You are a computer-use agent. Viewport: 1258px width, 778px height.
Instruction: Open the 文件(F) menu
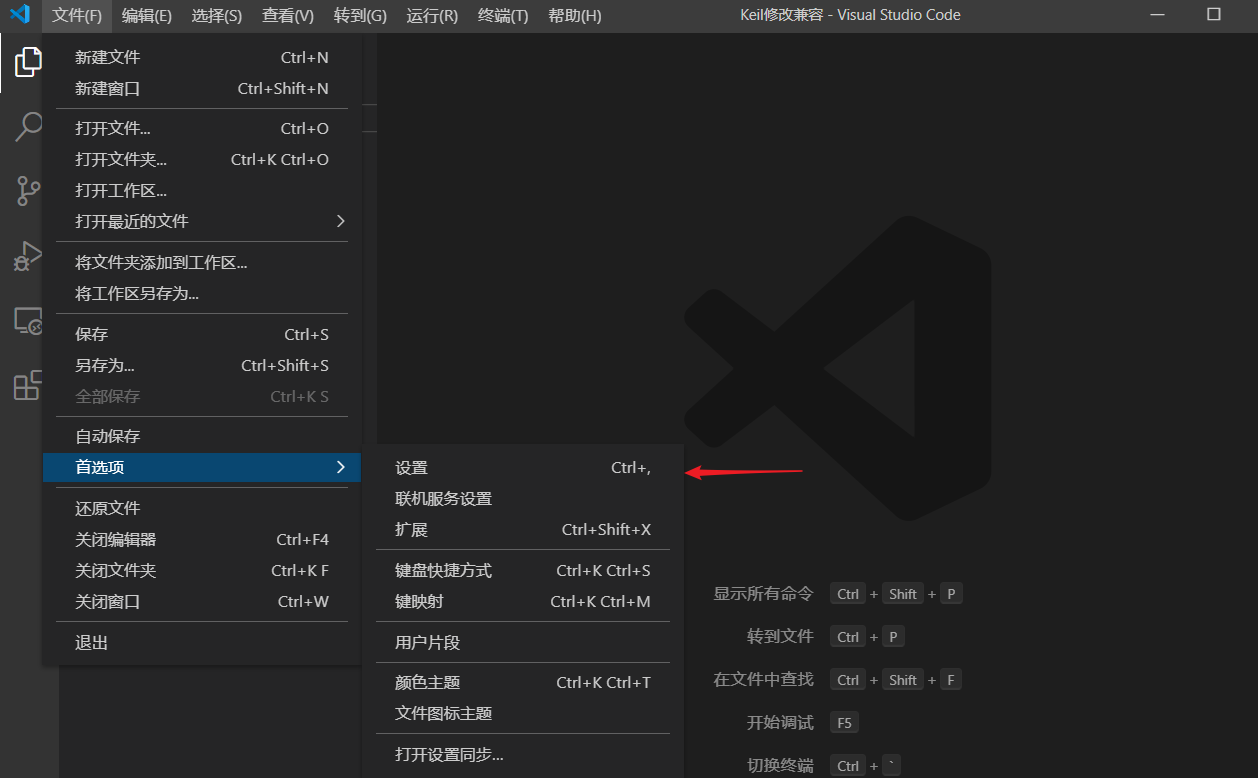pos(77,16)
